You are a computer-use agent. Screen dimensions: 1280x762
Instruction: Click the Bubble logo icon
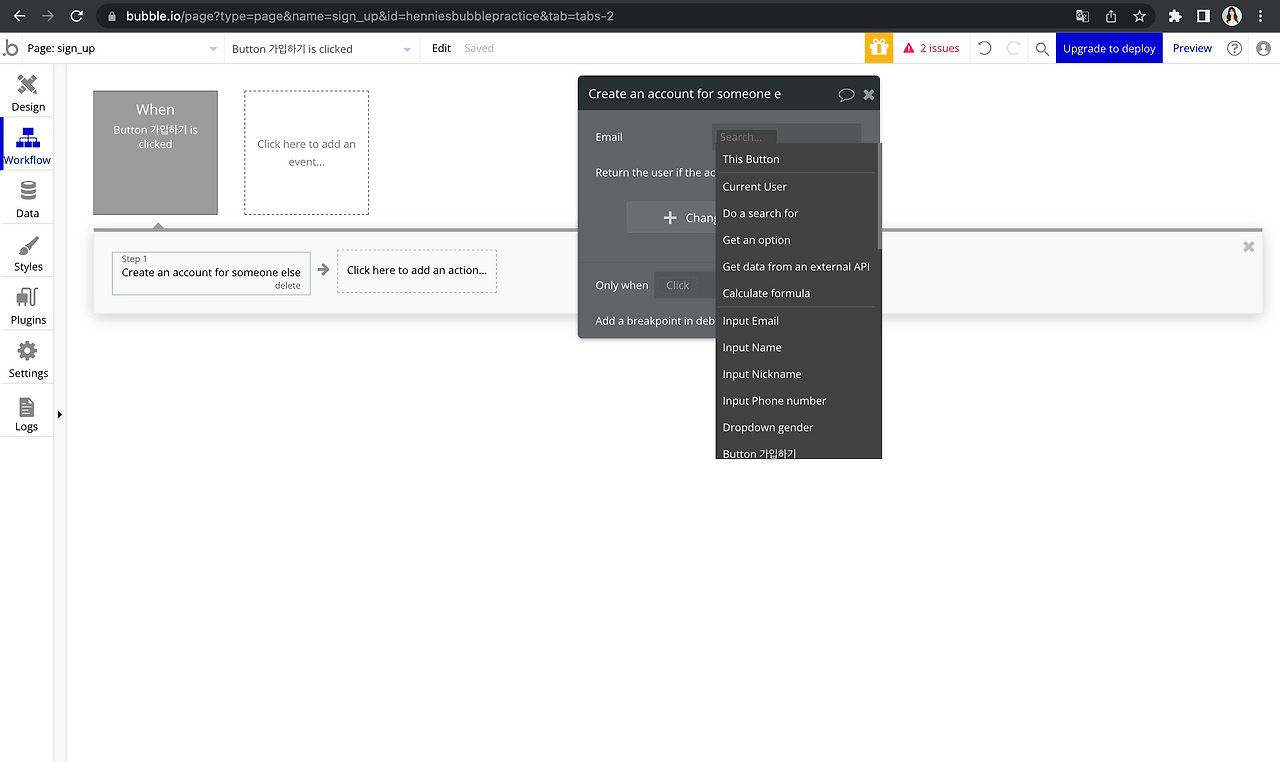(x=11, y=48)
